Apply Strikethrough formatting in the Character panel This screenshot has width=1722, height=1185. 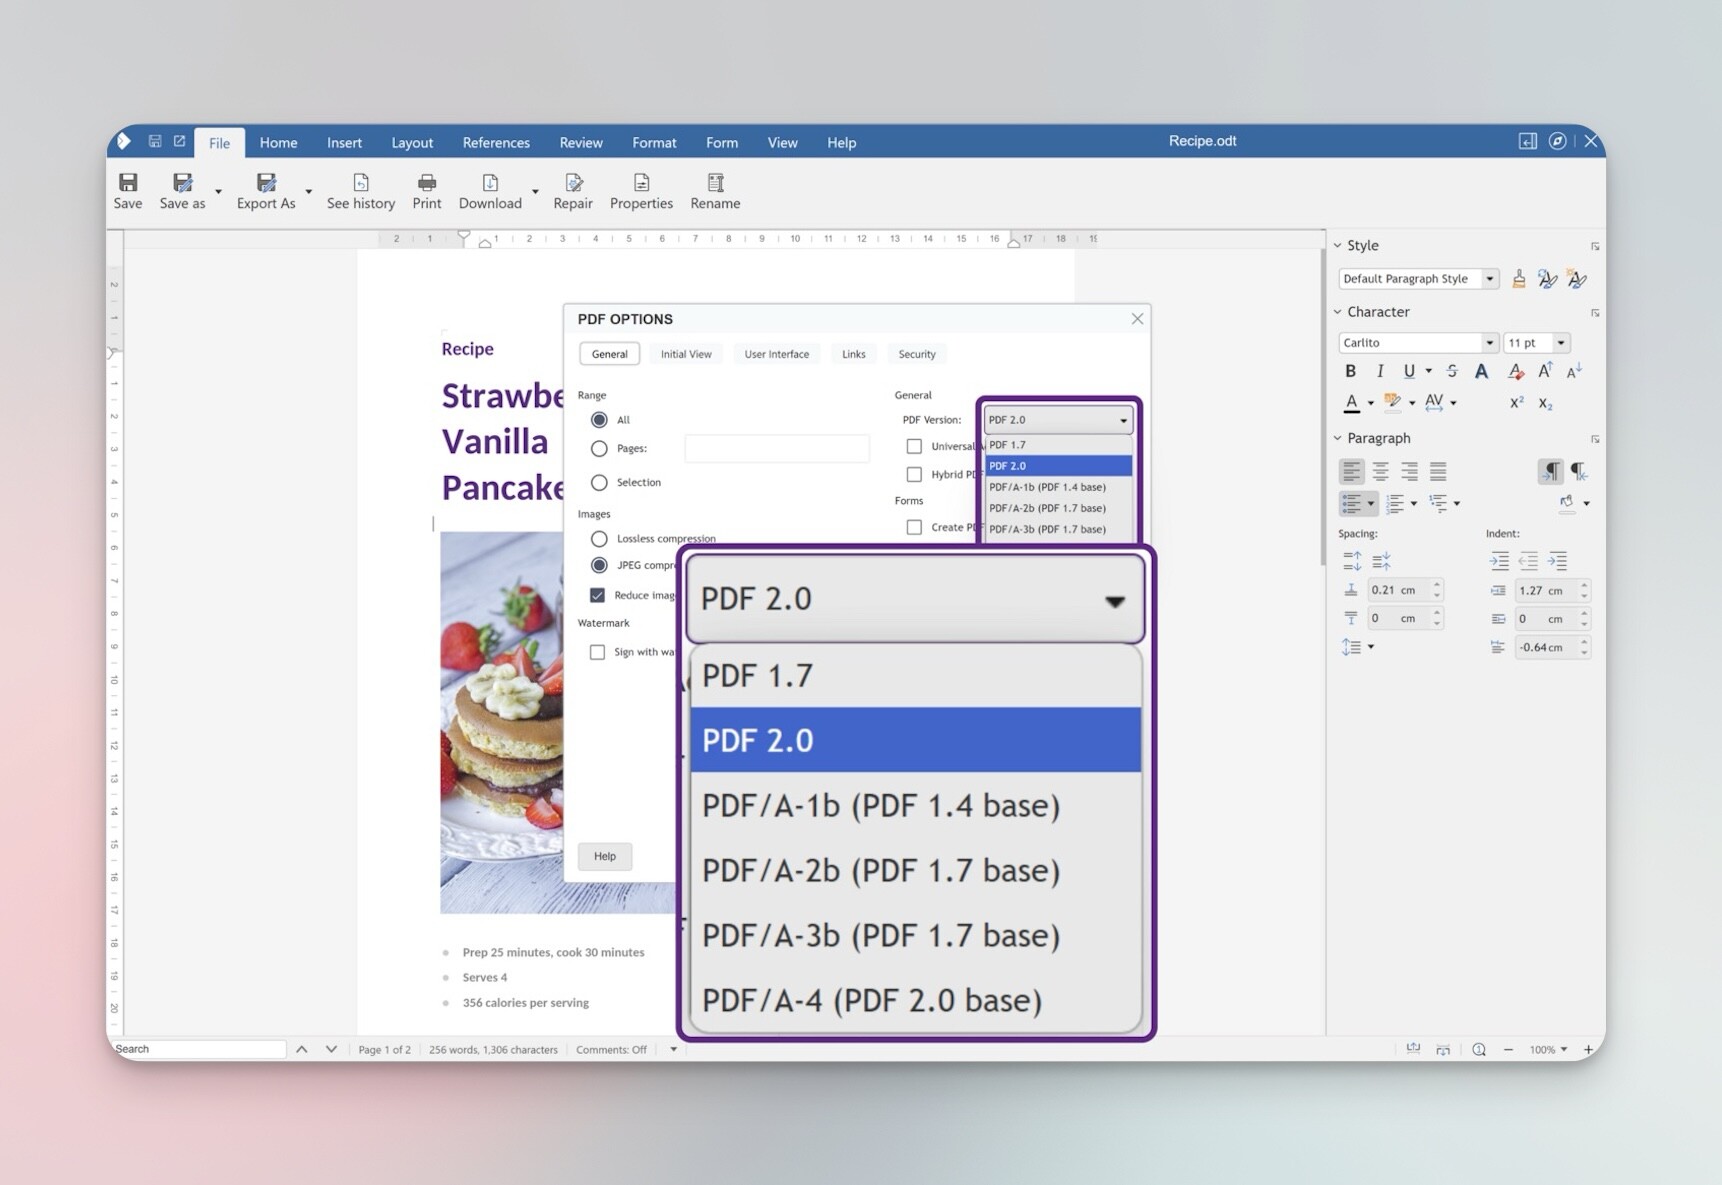[1452, 370]
